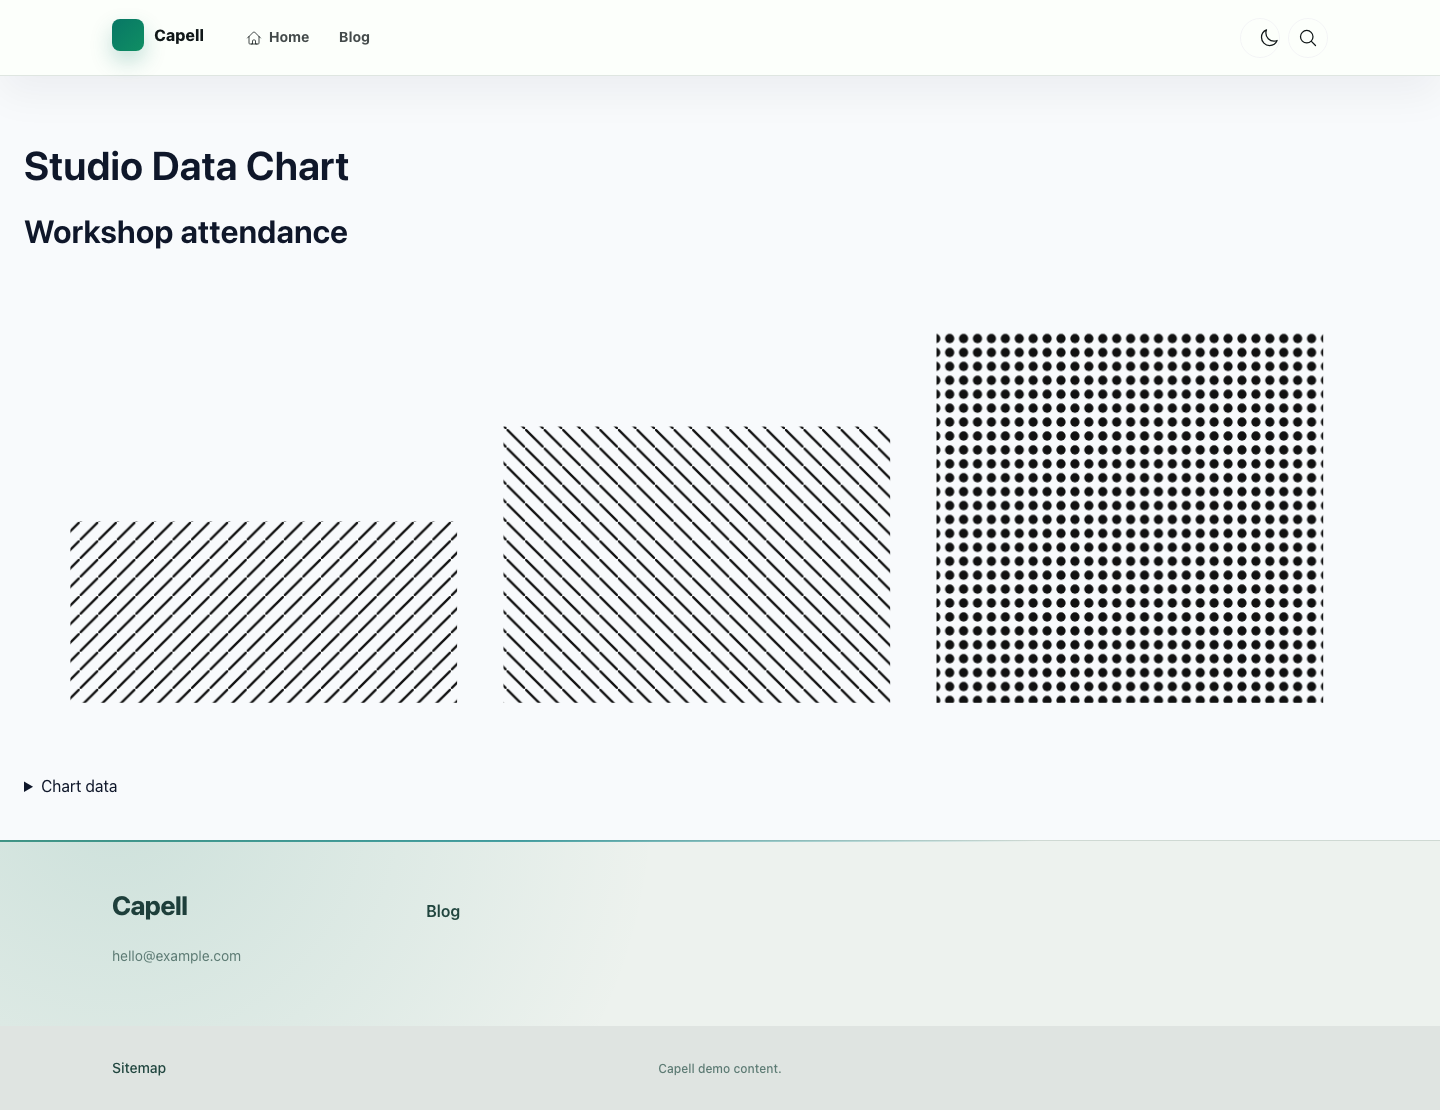Image resolution: width=1440 pixels, height=1110 pixels.
Task: Select the shortest bar with forward-slash stripes
Action: pos(263,612)
